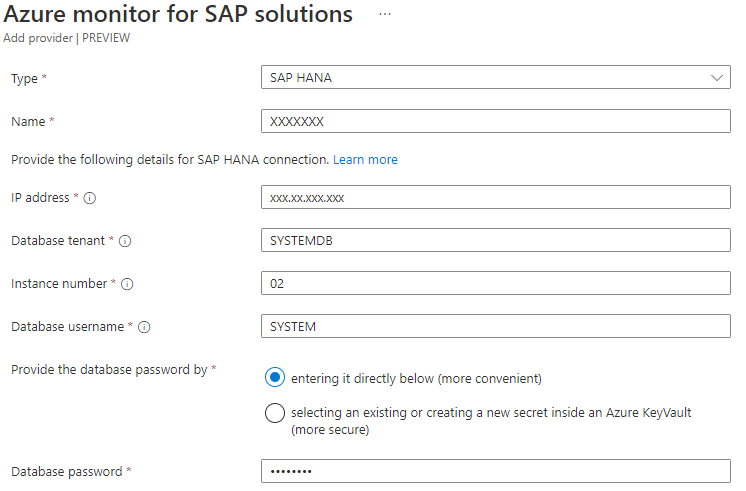
Task: Click the Name input field
Action: coord(495,121)
